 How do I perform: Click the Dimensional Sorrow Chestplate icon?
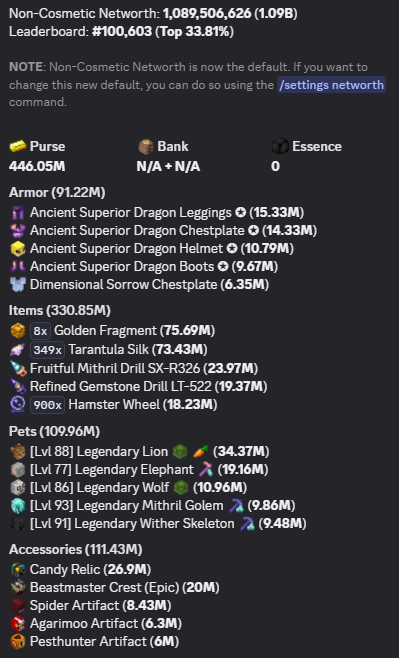pyautogui.click(x=18, y=285)
